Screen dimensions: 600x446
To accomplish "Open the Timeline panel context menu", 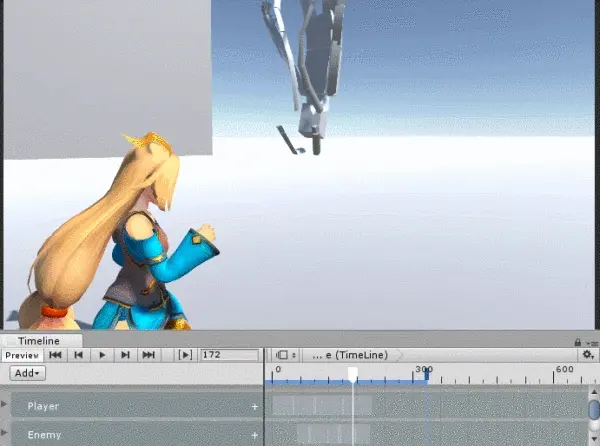I will click(x=593, y=343).
